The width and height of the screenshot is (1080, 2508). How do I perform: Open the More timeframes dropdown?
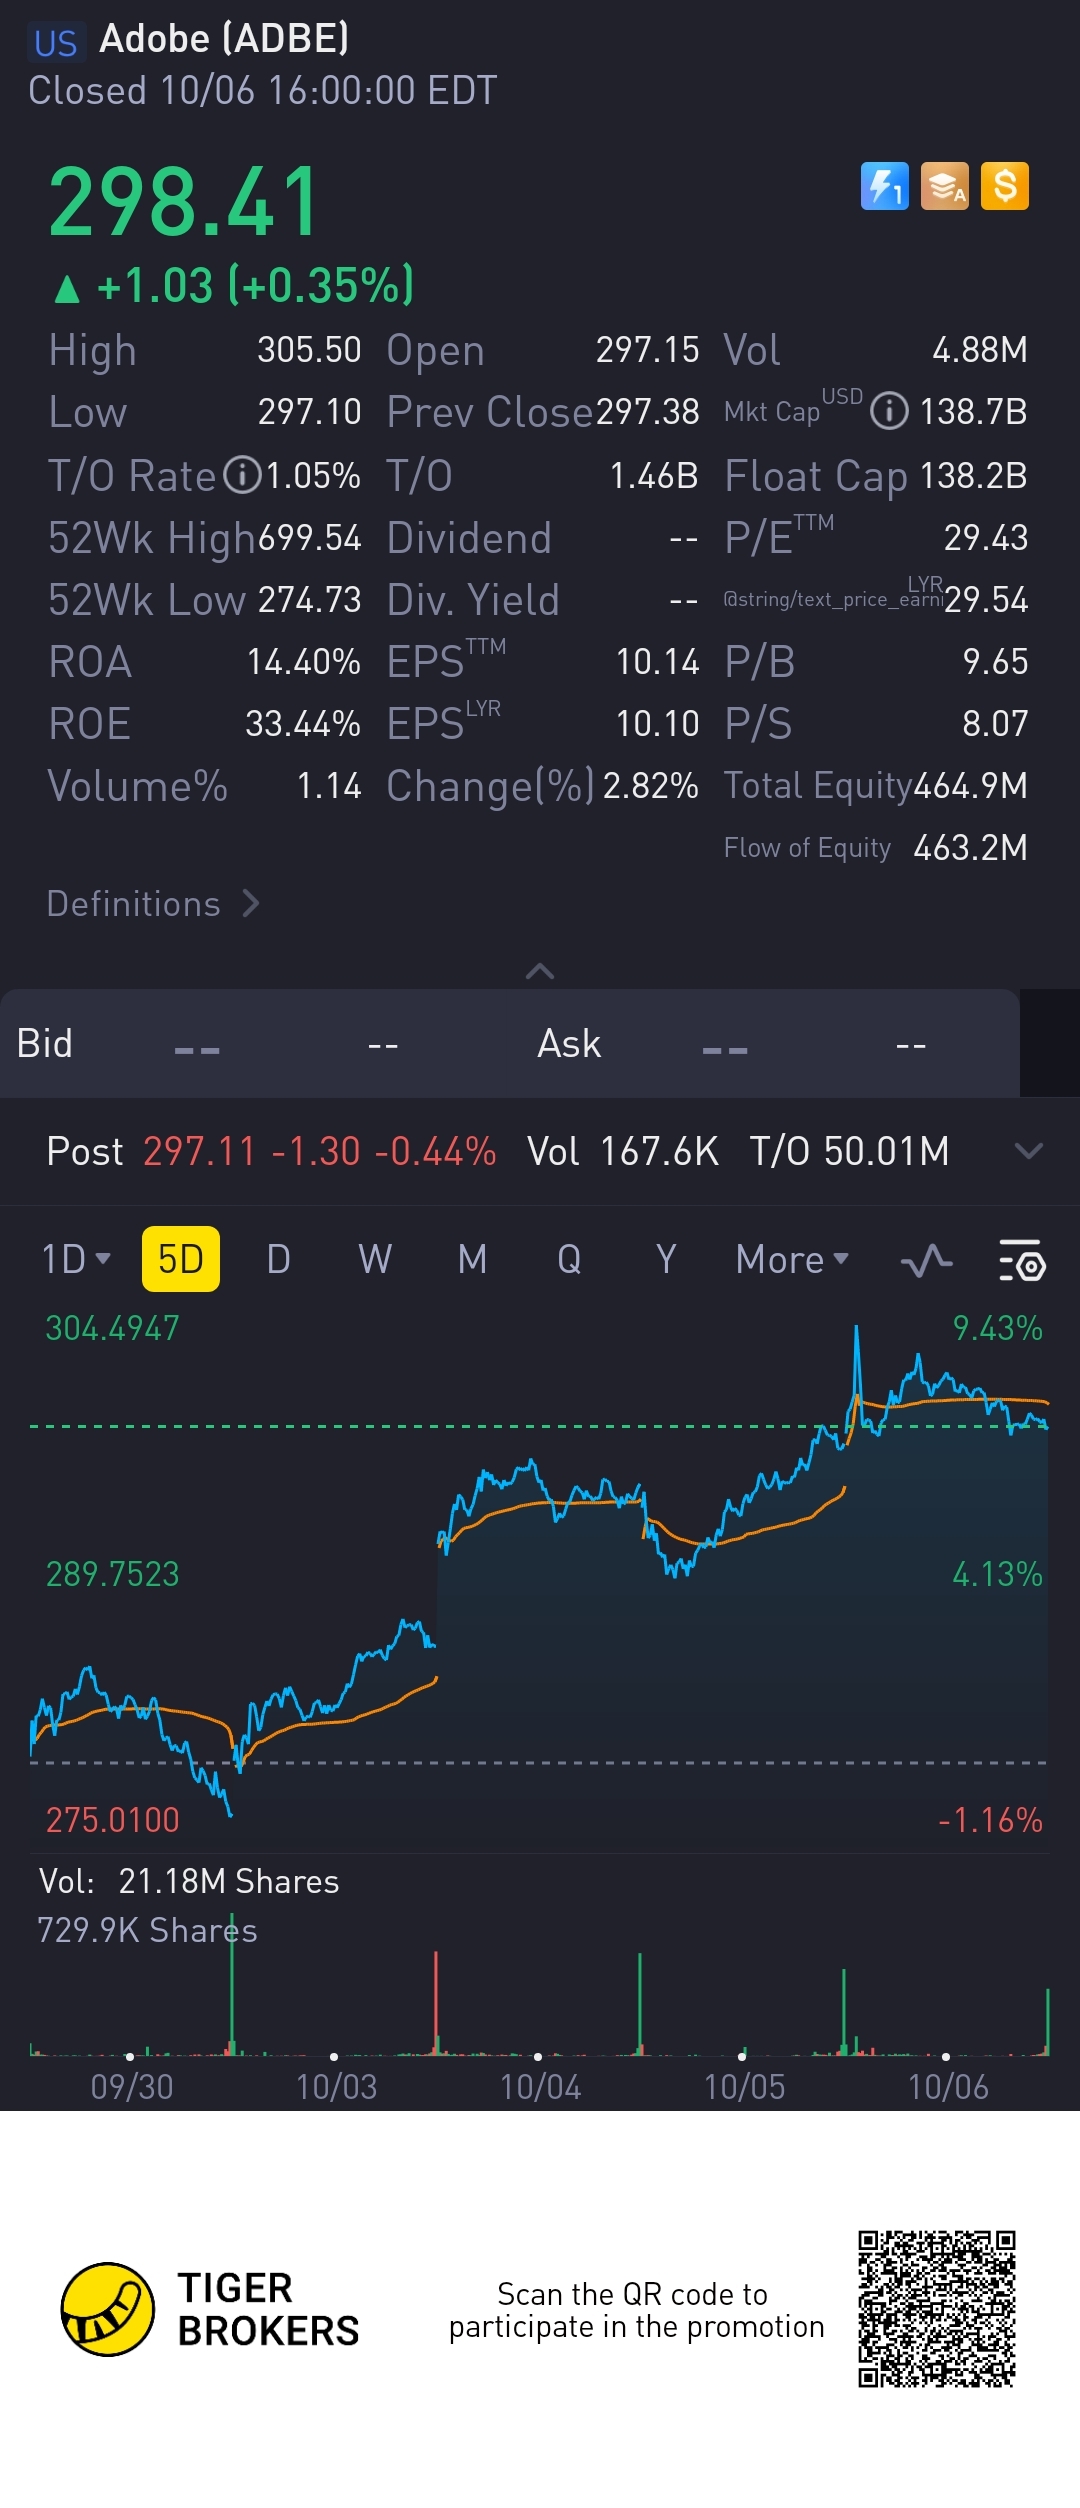coord(792,1259)
